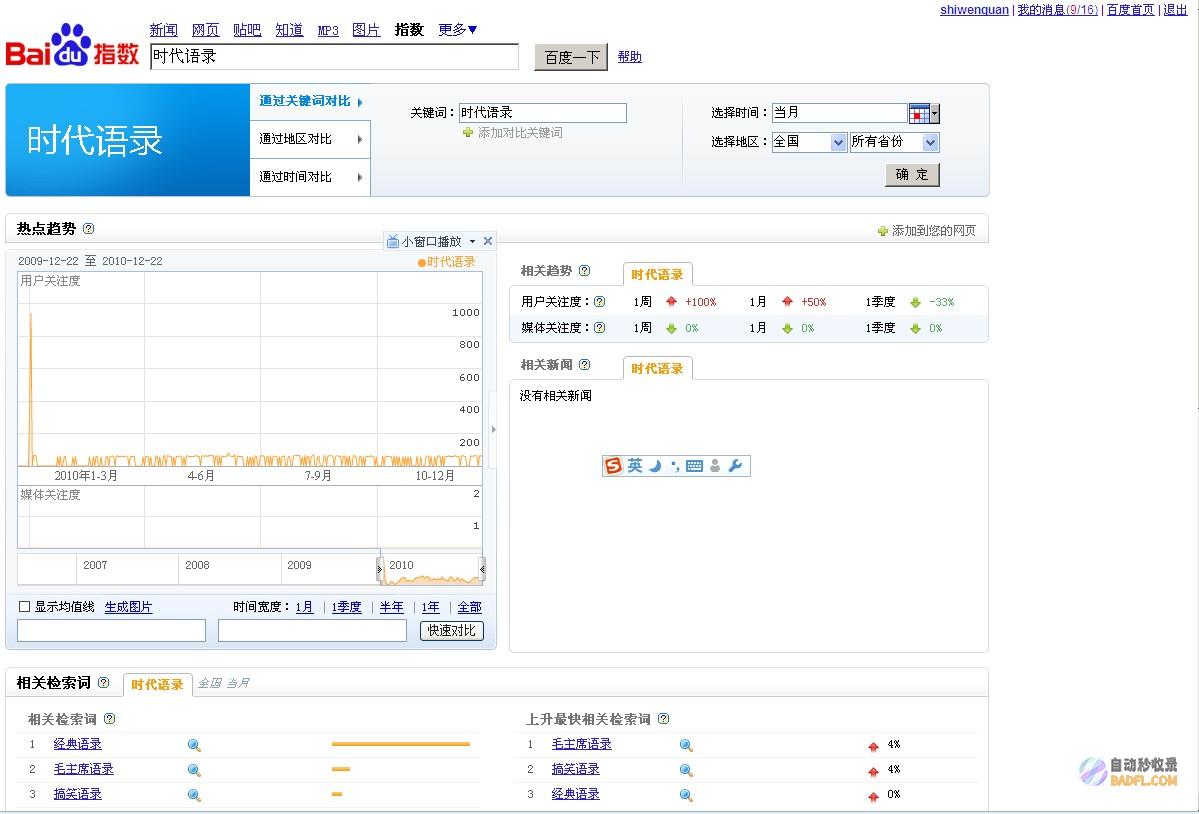
Task: Open the 贴吧 navigation tab
Action: coord(247,30)
